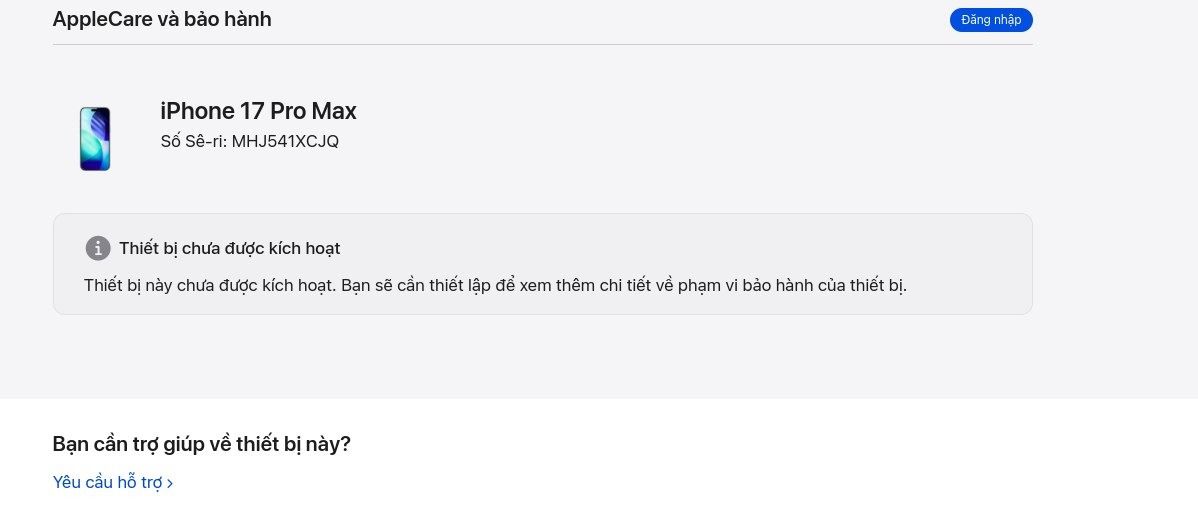Click the Bạn cần trợ giúp heading
Viewport: 1198px width, 524px height.
201,444
